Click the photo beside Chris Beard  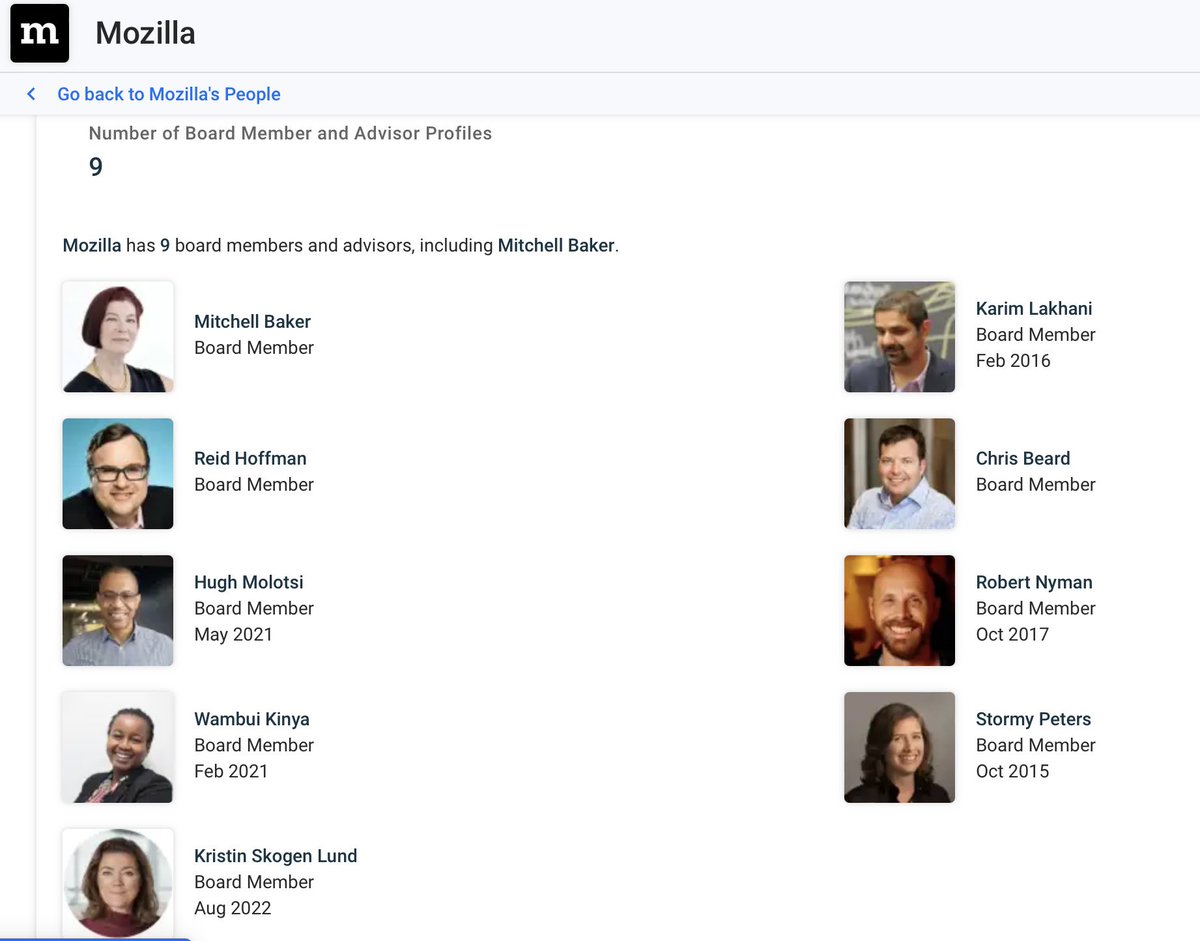coord(899,473)
